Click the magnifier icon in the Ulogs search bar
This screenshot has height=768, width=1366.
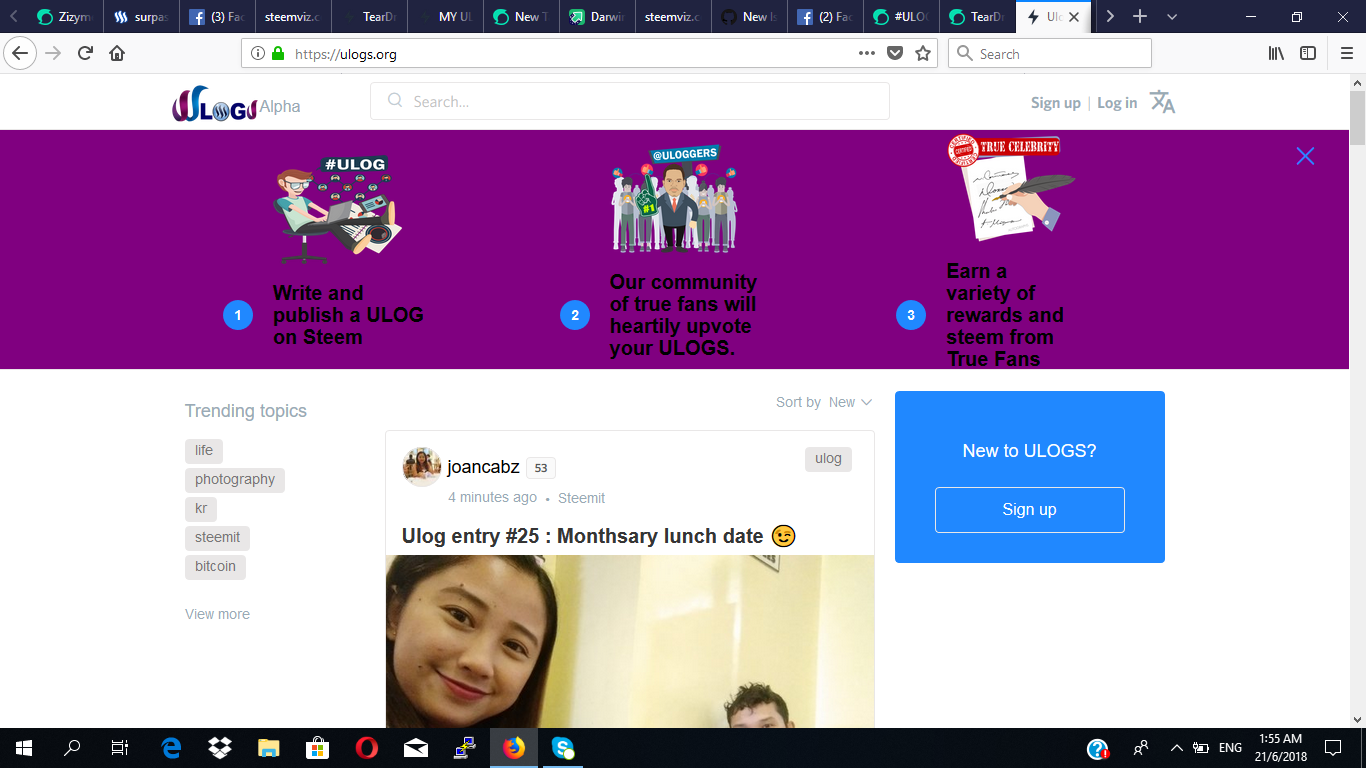[x=395, y=101]
